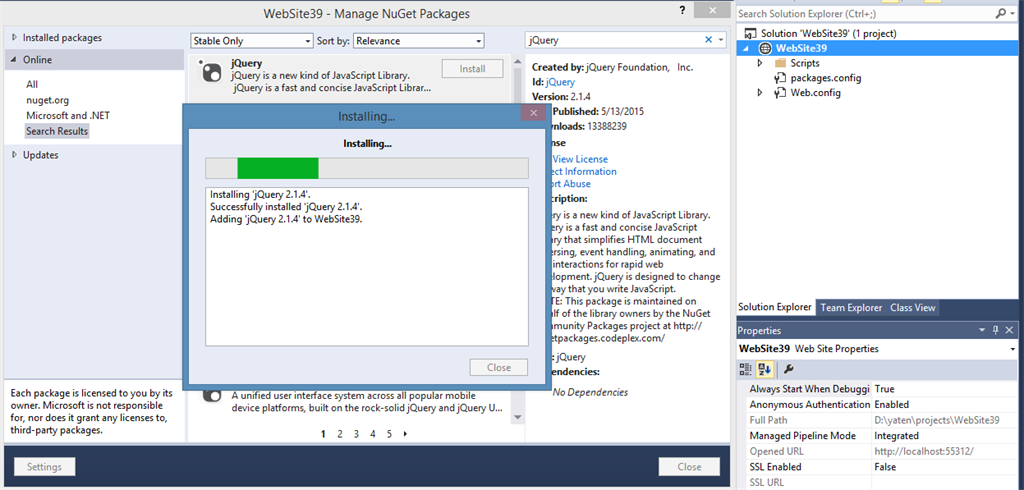
Task: Click Close in Manage NuGet Packages
Action: coord(689,467)
